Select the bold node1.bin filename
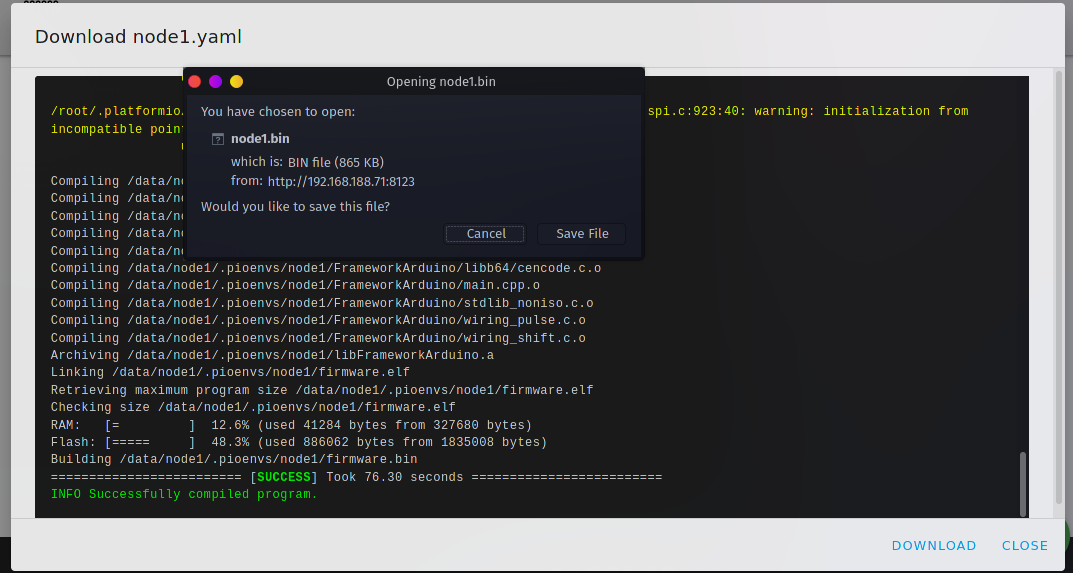 (260, 139)
